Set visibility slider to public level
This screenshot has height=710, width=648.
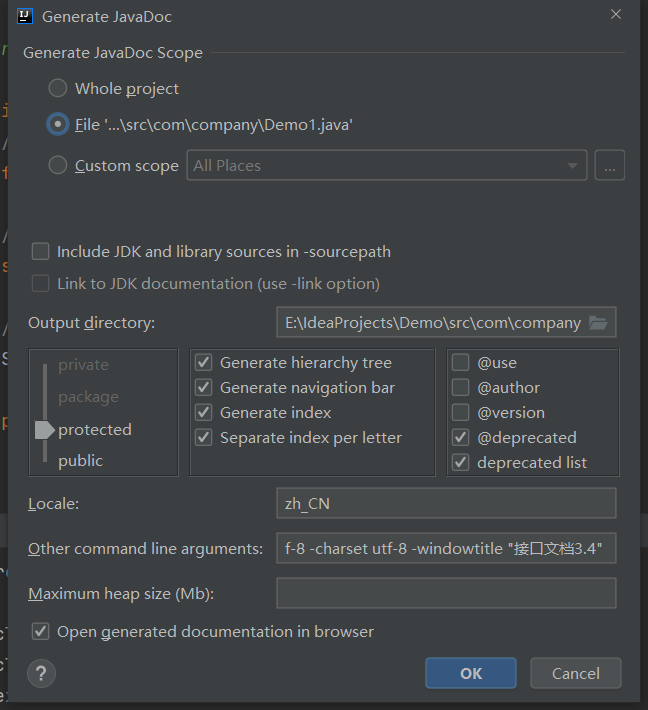coord(81,461)
